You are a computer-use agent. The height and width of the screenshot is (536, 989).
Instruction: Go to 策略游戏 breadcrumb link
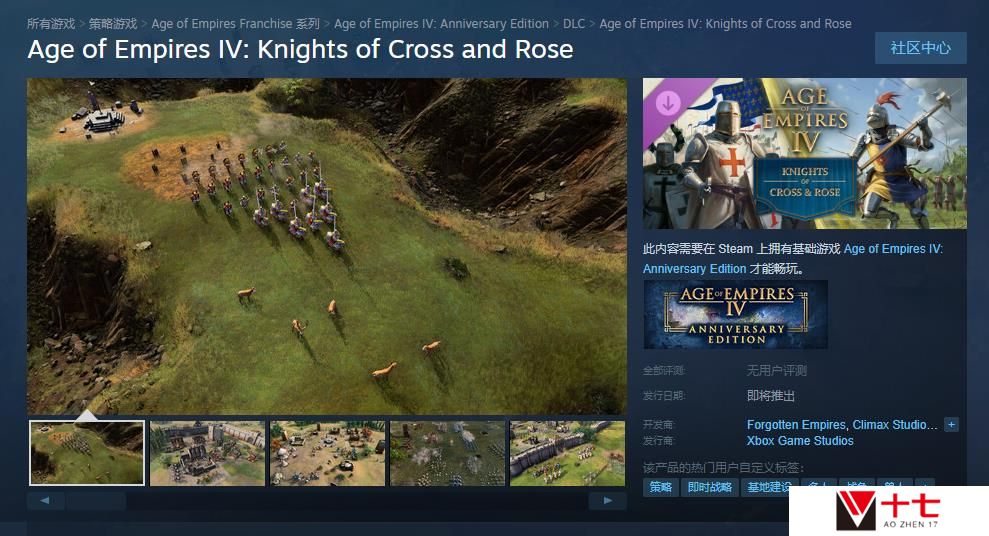(113, 24)
